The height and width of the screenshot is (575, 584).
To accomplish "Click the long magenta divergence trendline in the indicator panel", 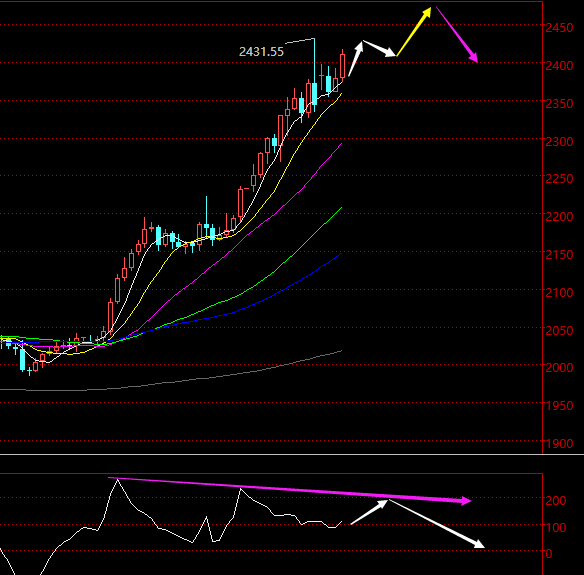I will coord(290,489).
